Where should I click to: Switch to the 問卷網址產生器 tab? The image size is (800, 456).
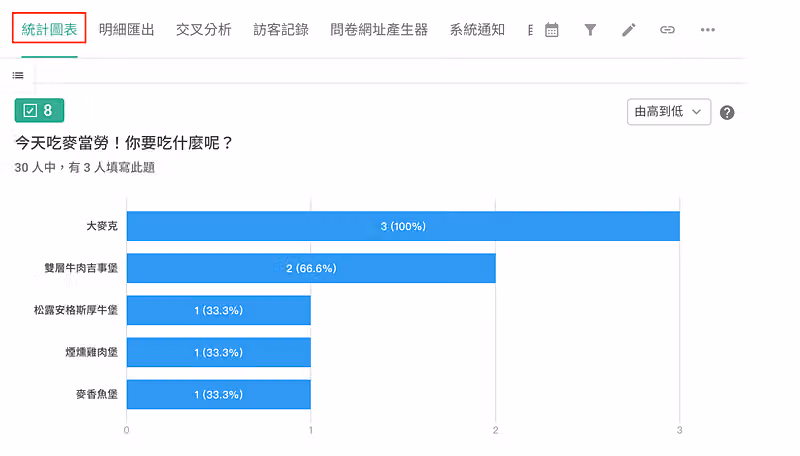[x=379, y=30]
